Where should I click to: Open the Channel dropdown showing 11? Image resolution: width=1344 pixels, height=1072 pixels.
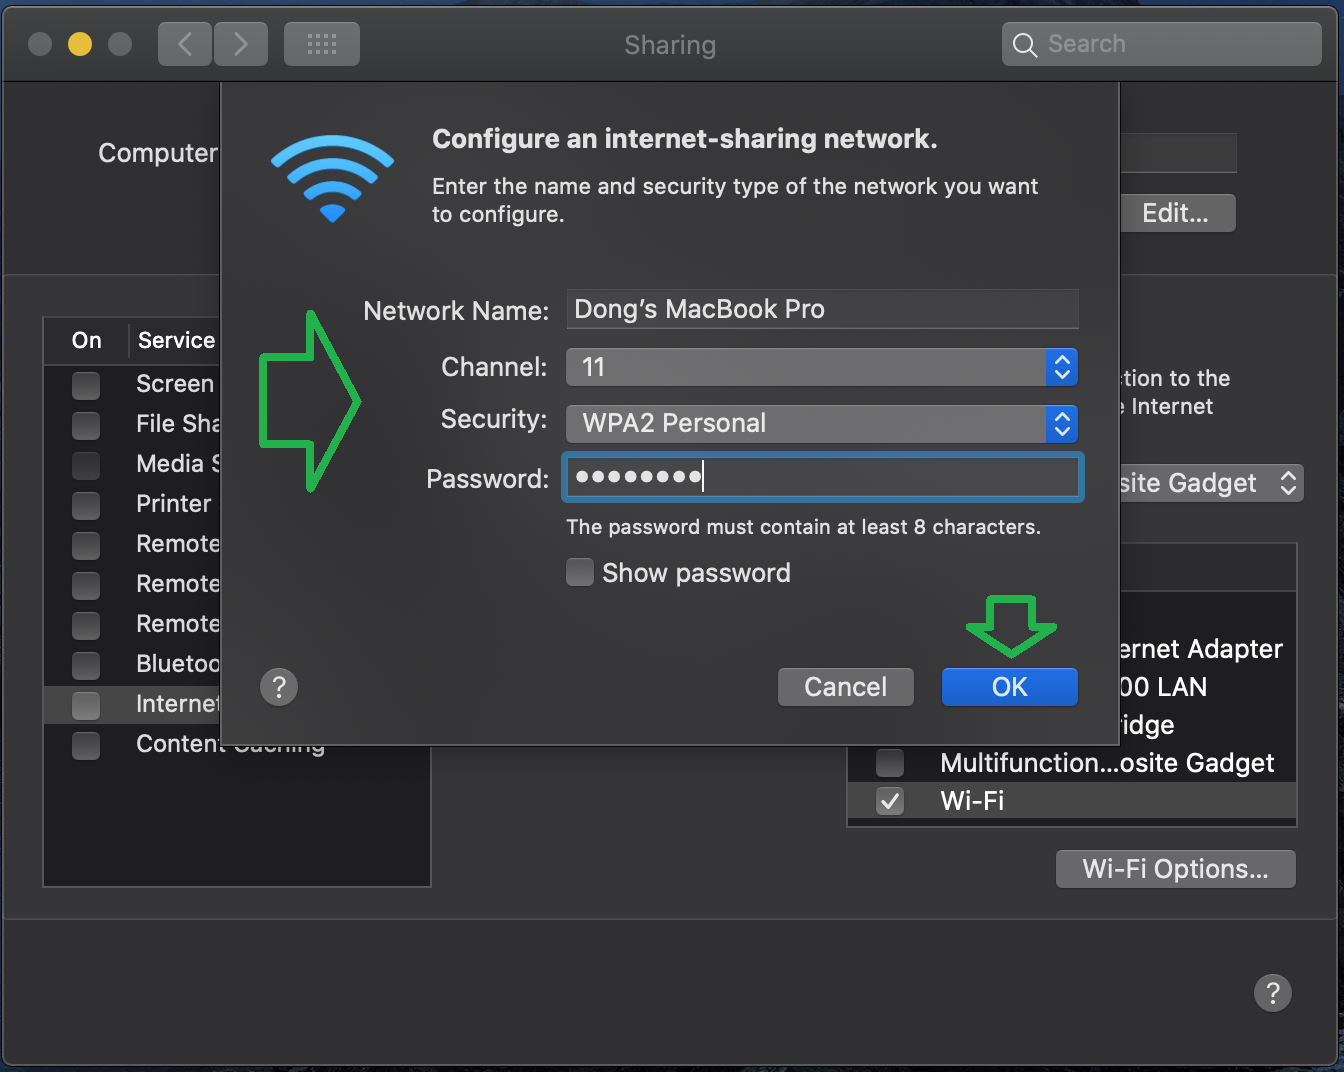coord(821,367)
